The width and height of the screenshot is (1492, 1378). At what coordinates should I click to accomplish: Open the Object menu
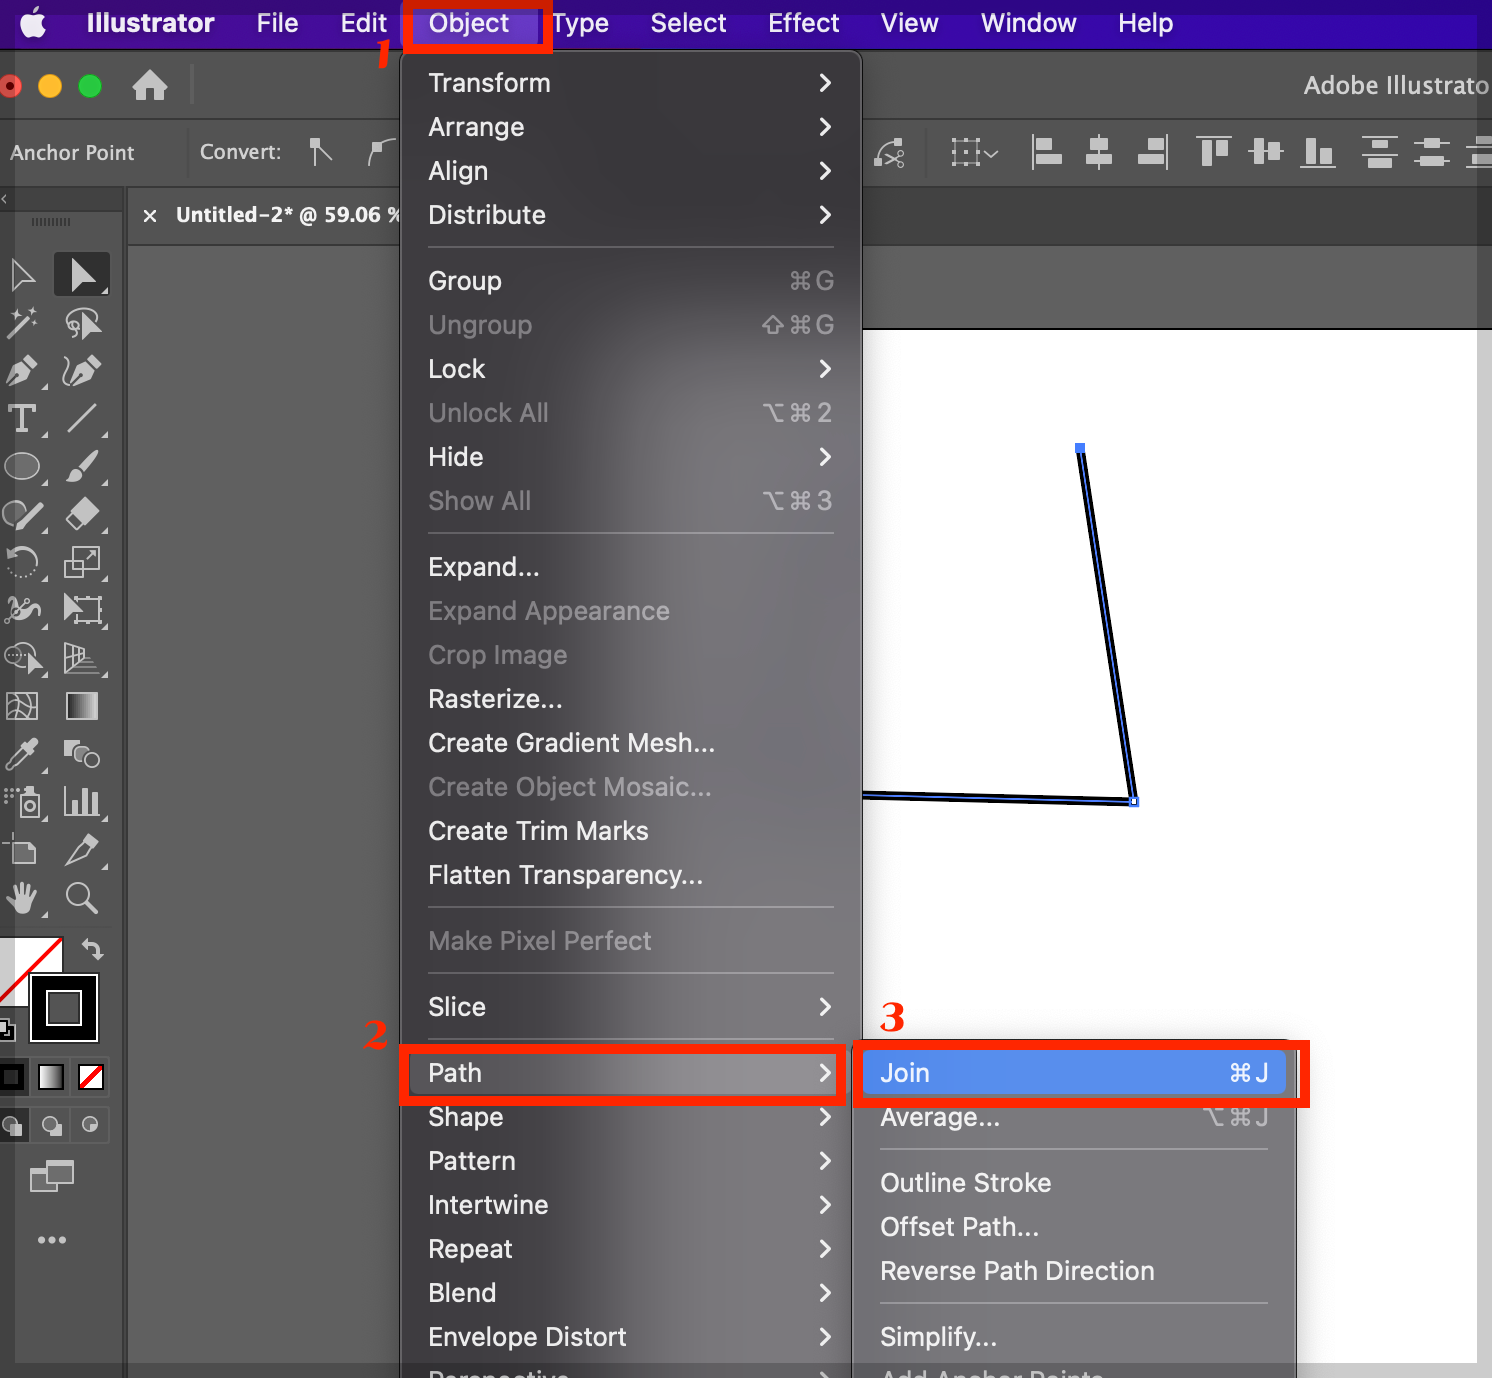[469, 23]
